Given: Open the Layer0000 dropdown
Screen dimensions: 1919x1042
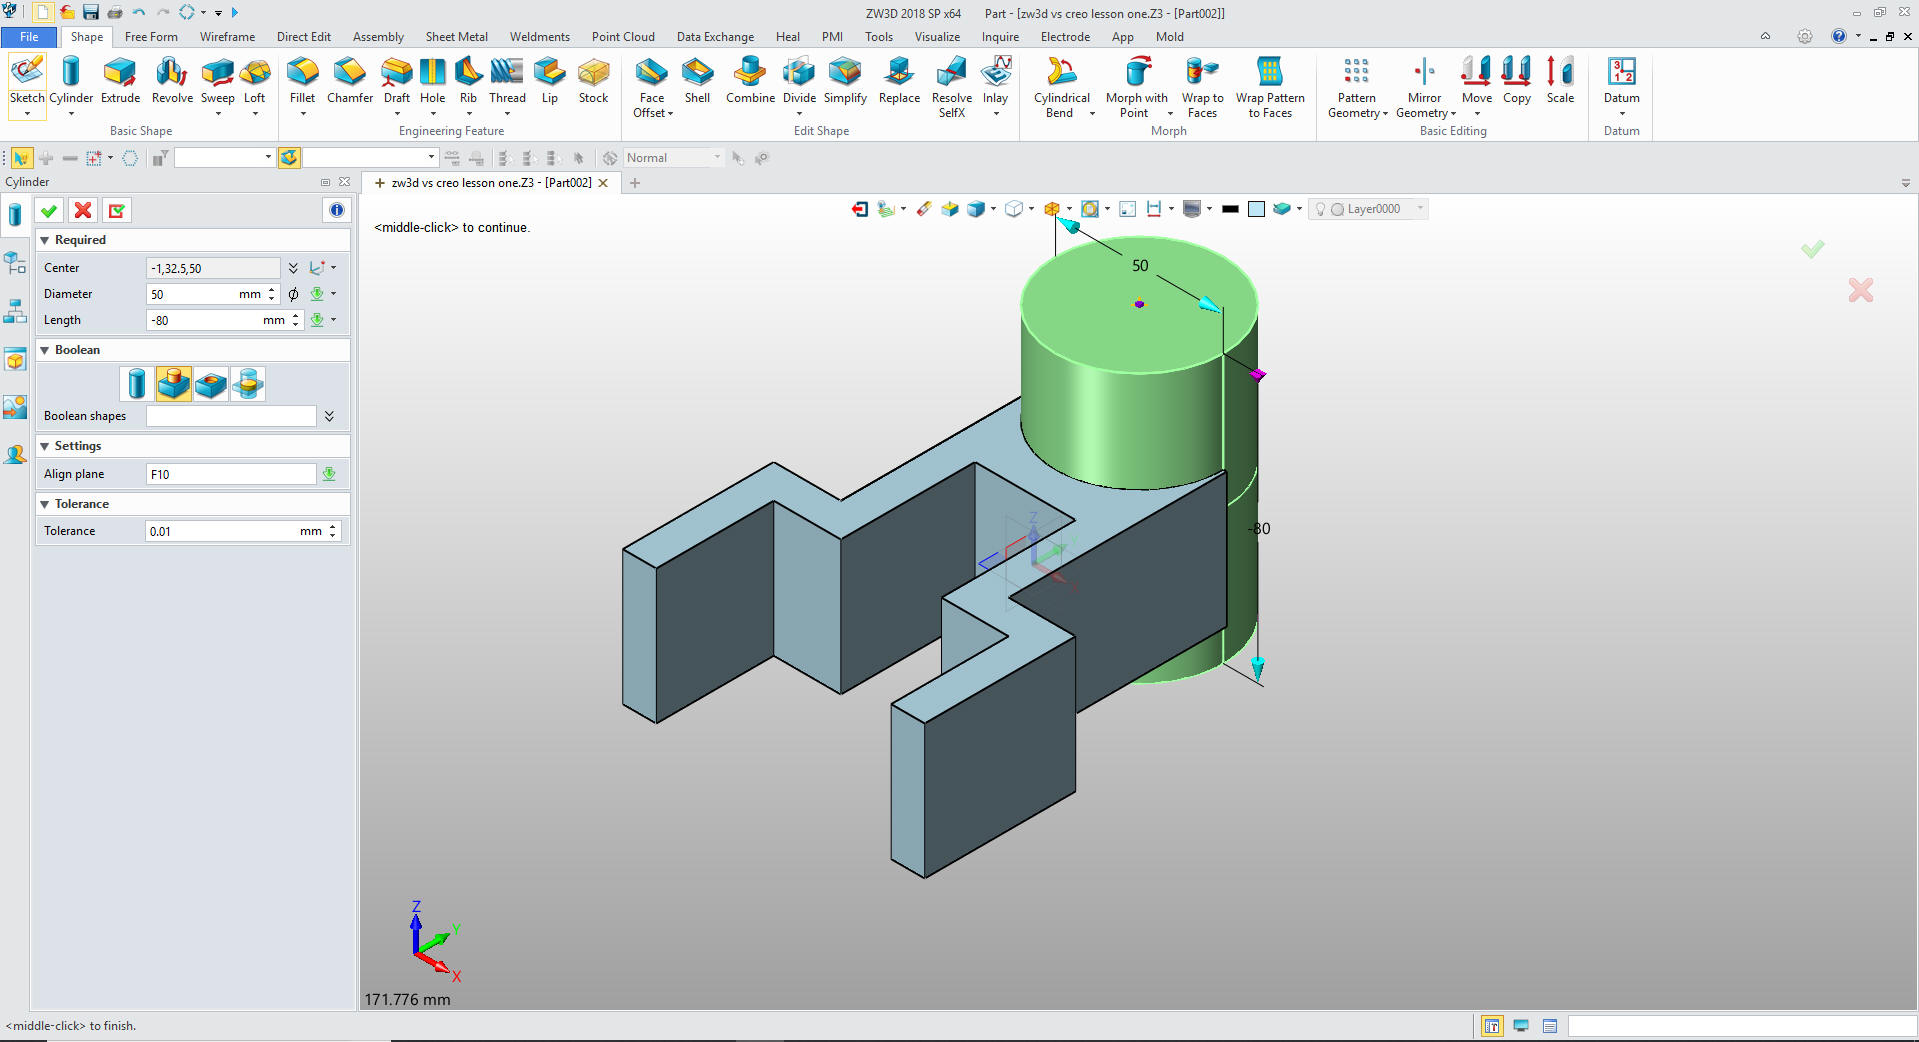Looking at the screenshot, I should [1419, 209].
